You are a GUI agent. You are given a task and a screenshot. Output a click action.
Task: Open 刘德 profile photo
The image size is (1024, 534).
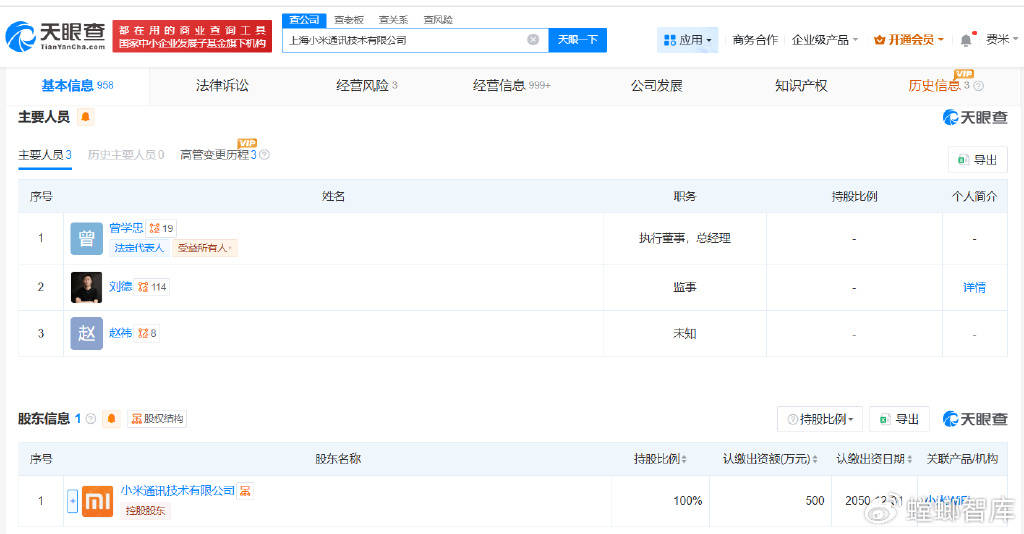coord(86,287)
